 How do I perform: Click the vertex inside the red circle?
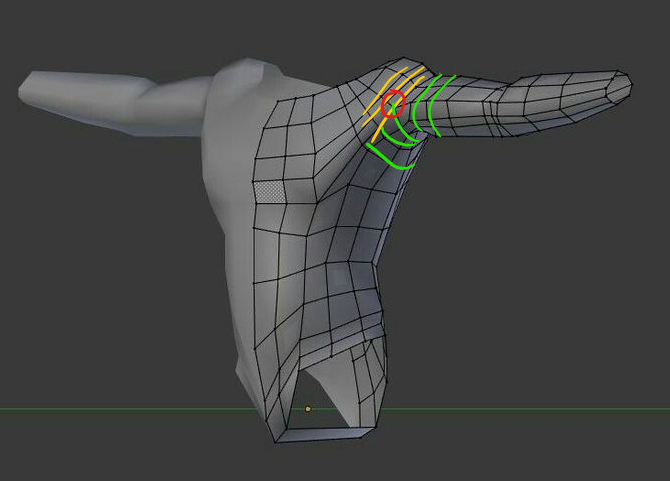click(x=393, y=104)
